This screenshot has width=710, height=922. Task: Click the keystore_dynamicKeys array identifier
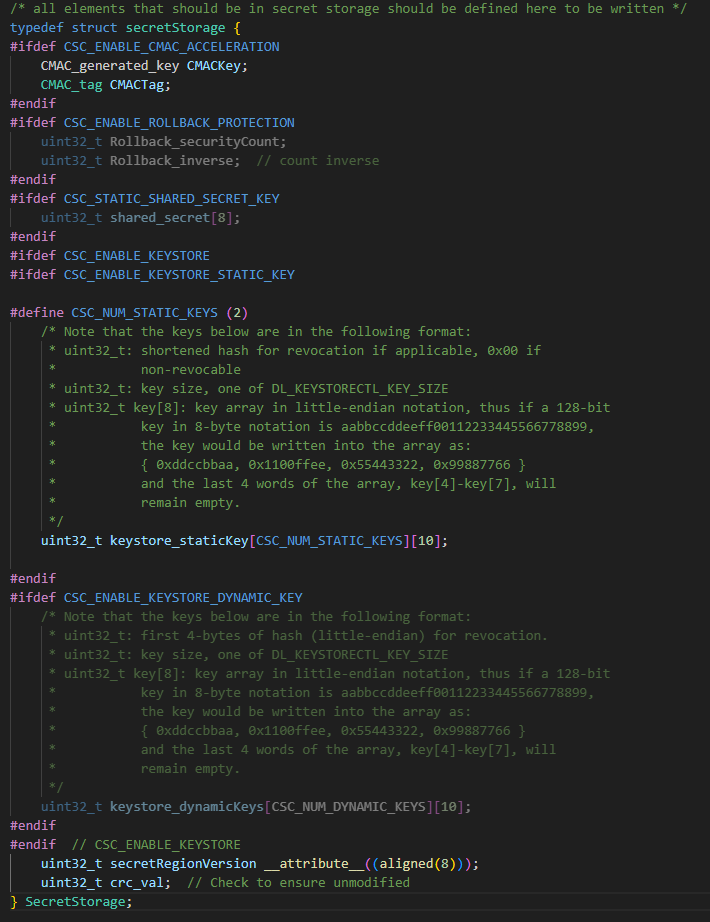(186, 807)
